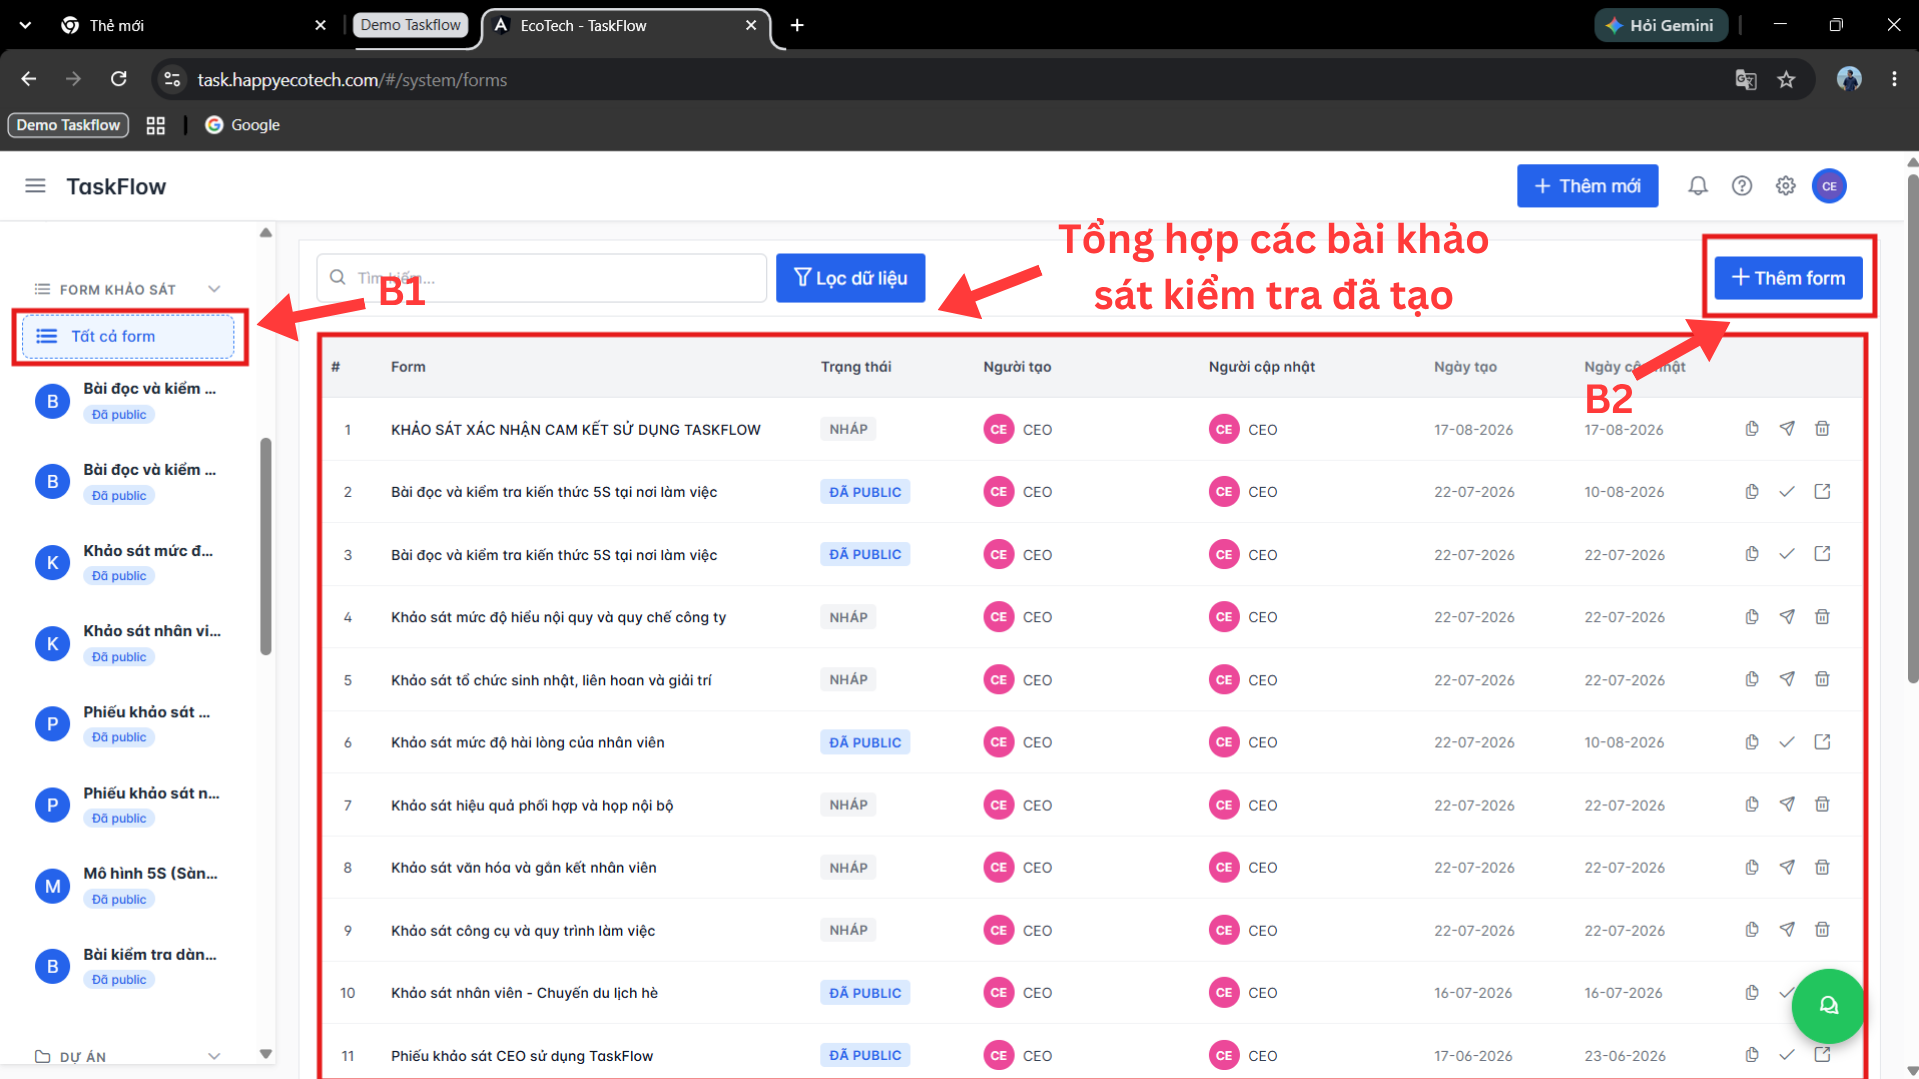Open the tab search dropdown arrow

pyautogui.click(x=25, y=25)
